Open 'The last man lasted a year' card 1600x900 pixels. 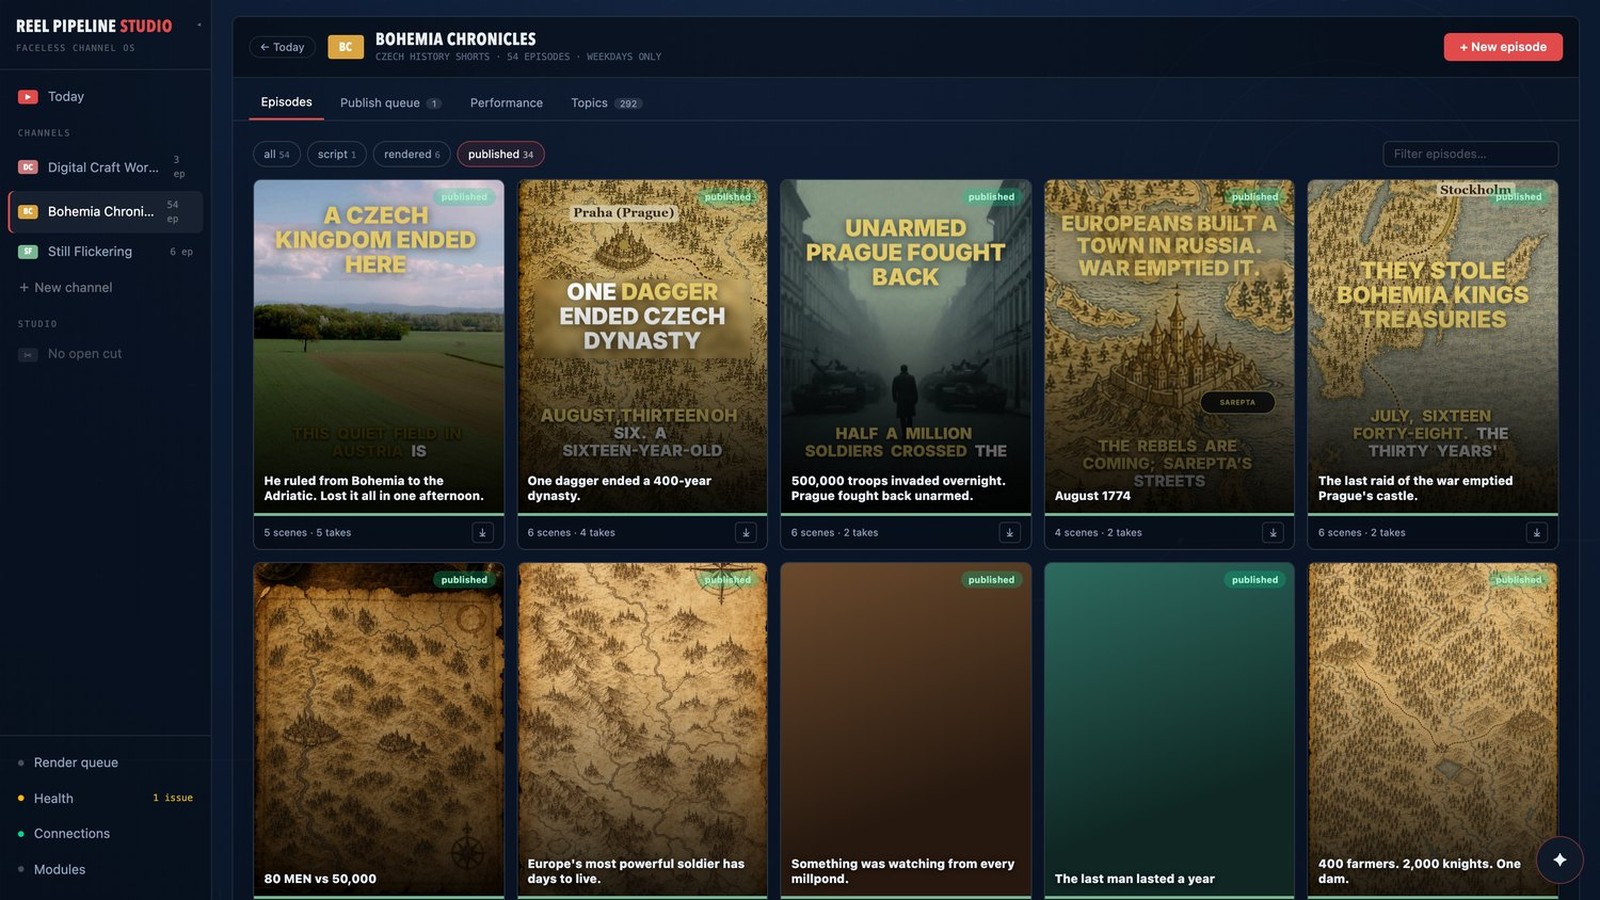1169,730
